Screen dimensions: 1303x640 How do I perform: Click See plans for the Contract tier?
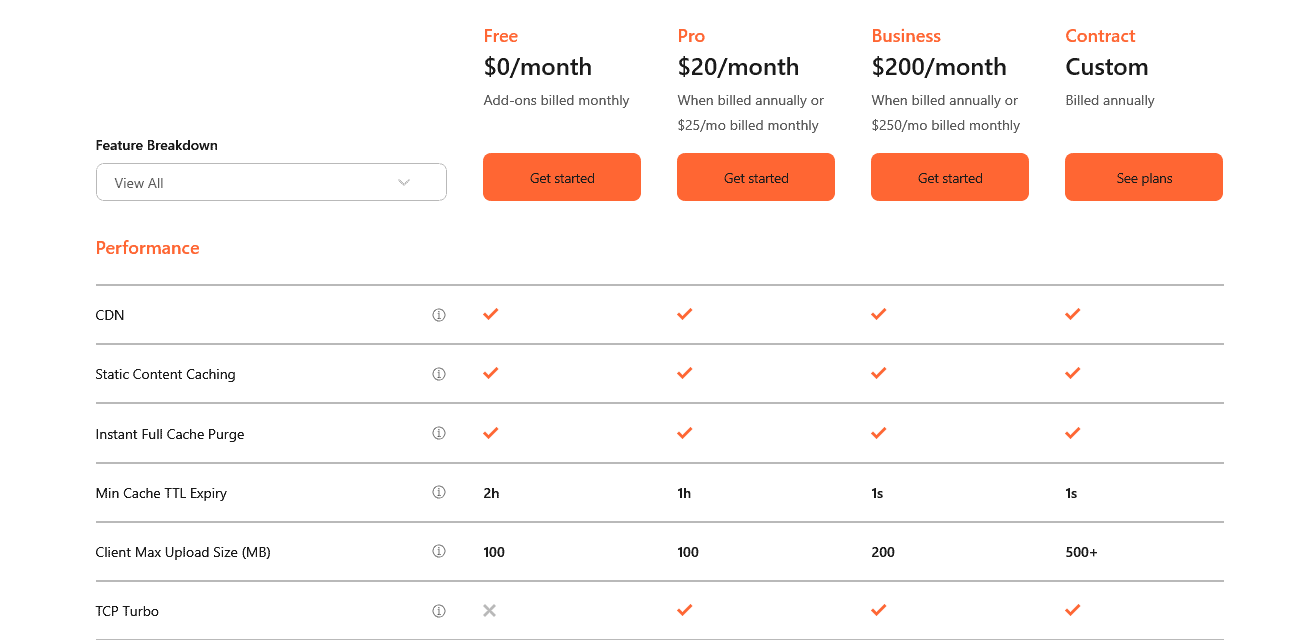point(1143,177)
